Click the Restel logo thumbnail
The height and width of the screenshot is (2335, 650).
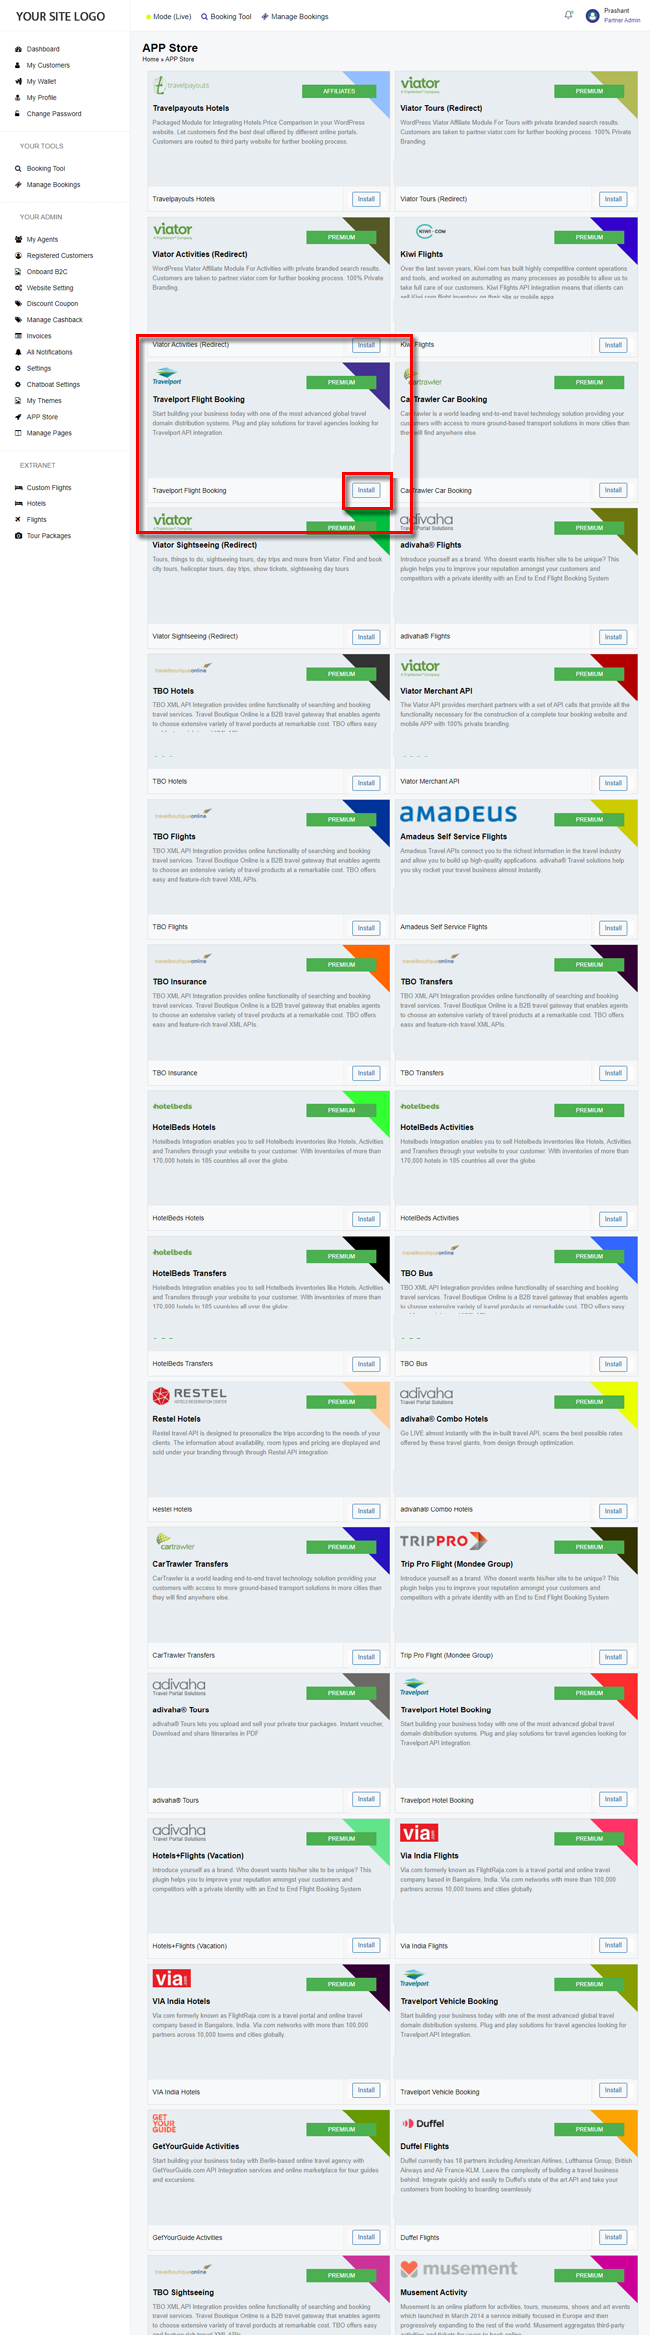[x=189, y=1395]
